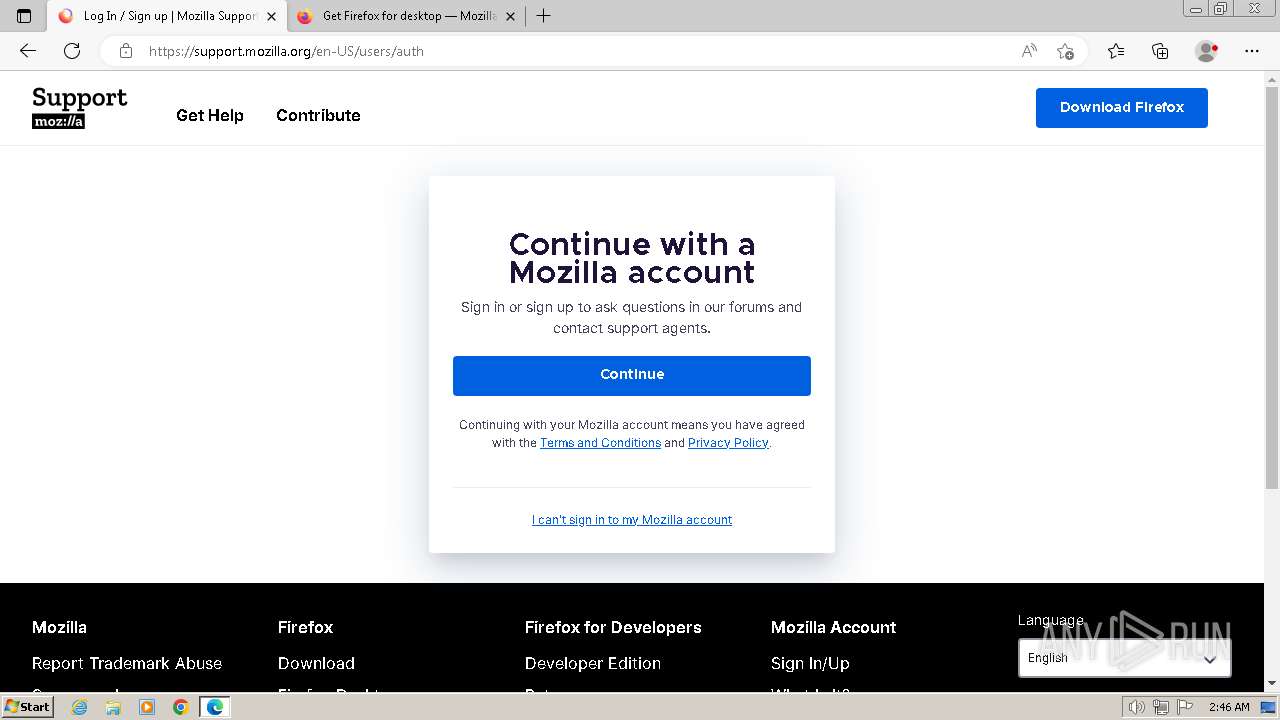Open the Collections icon
Image resolution: width=1280 pixels, height=720 pixels.
pyautogui.click(x=1160, y=51)
